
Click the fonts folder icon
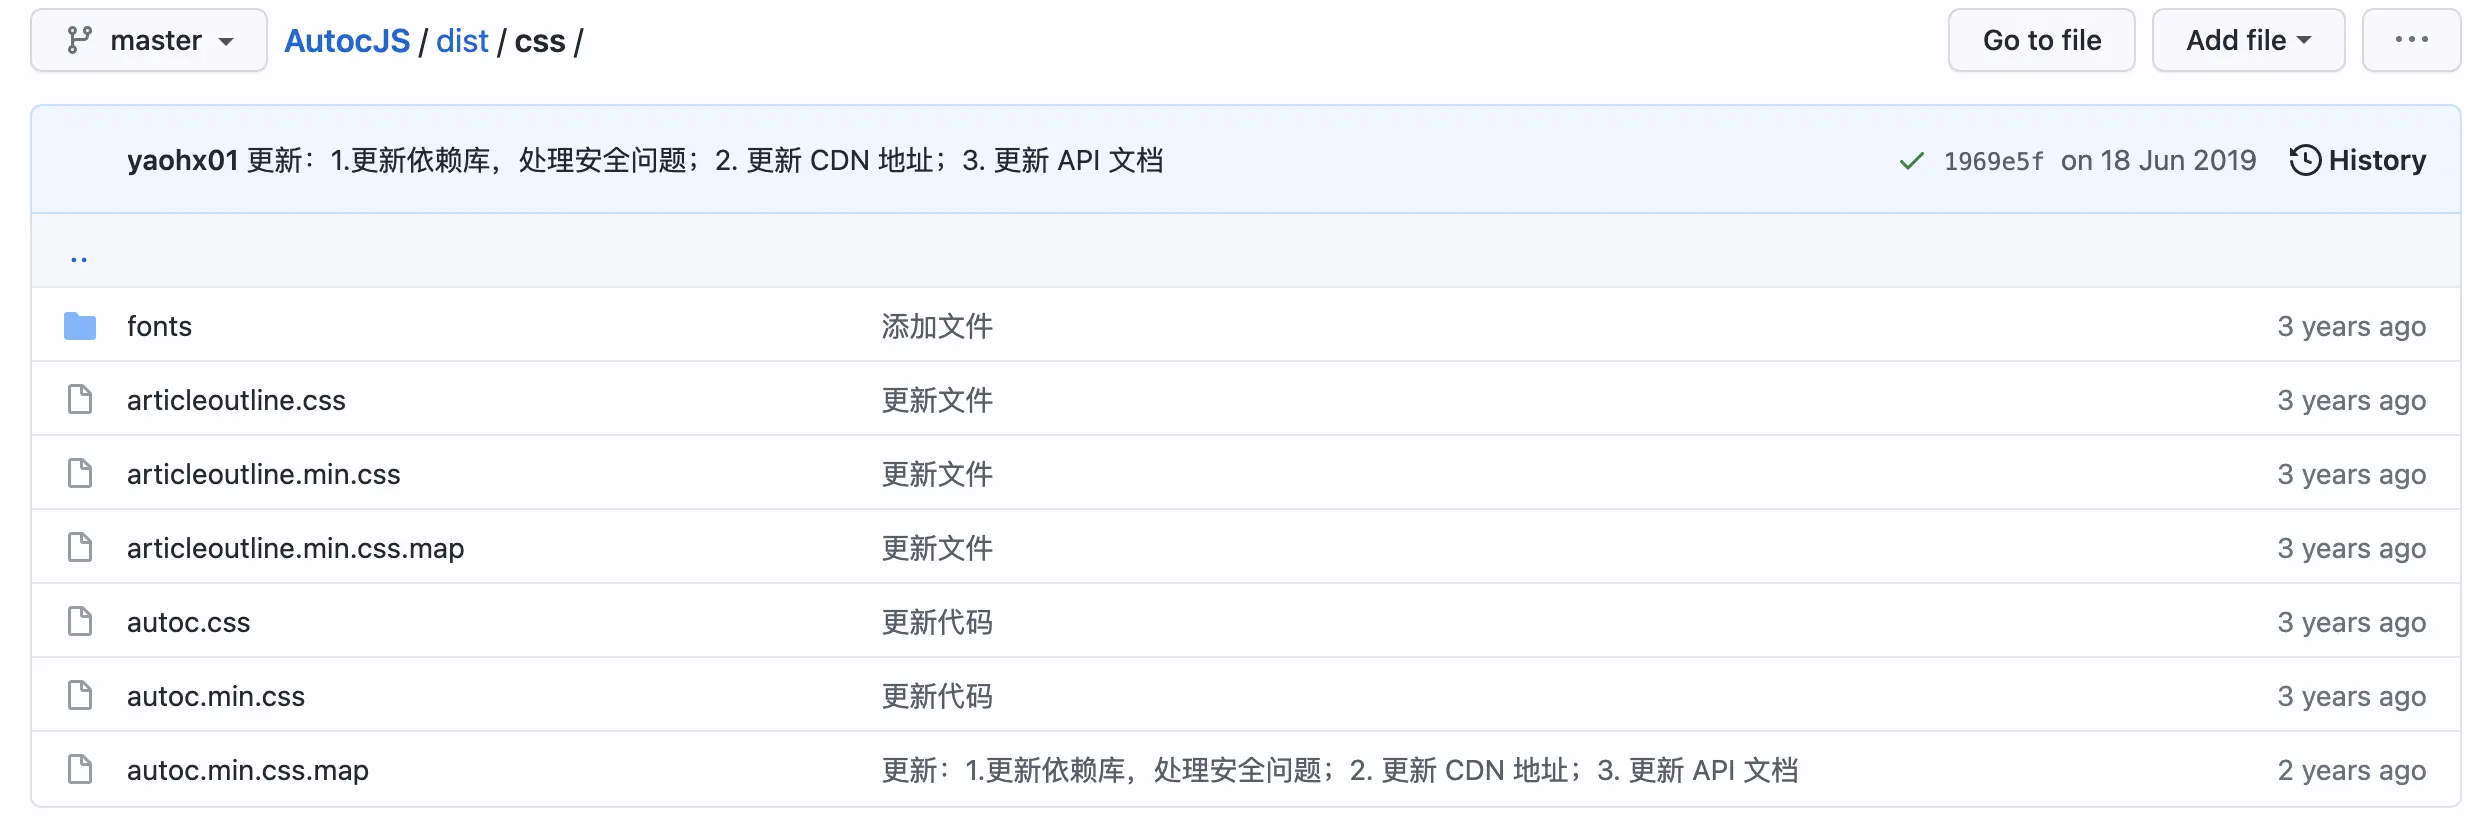(x=80, y=326)
